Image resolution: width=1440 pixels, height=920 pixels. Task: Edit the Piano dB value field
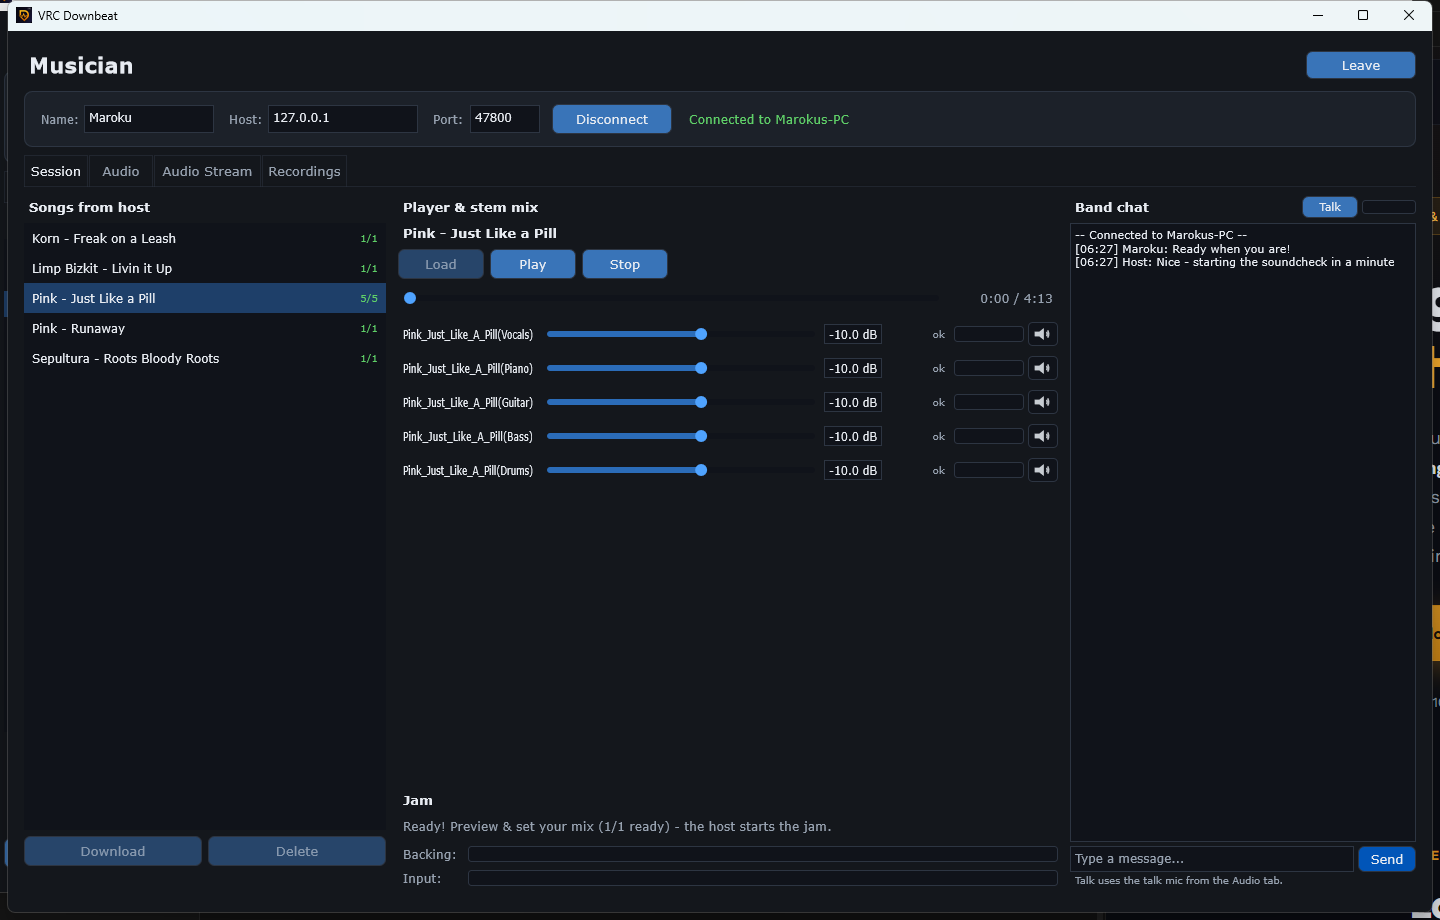click(853, 368)
